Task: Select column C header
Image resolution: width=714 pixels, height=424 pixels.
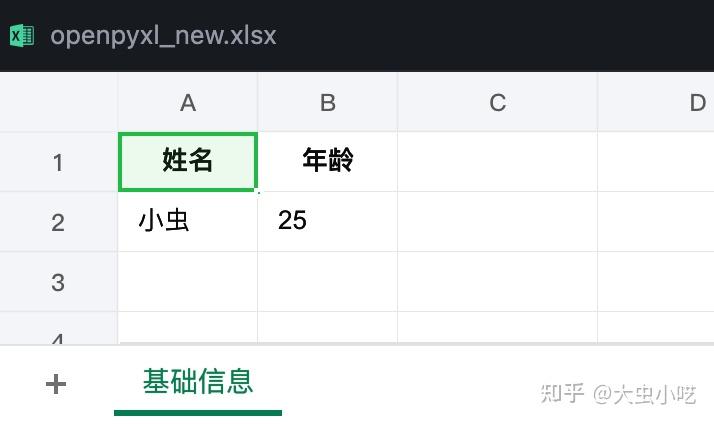Action: [x=497, y=102]
